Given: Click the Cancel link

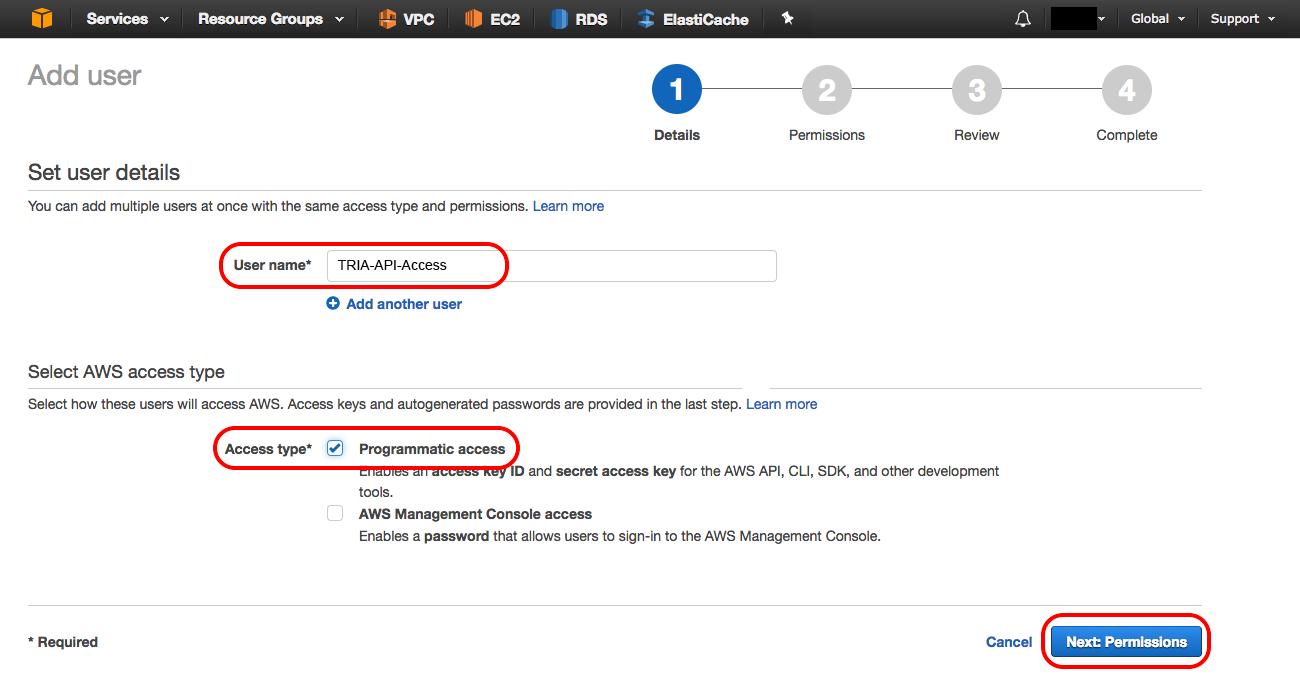Looking at the screenshot, I should point(1009,642).
